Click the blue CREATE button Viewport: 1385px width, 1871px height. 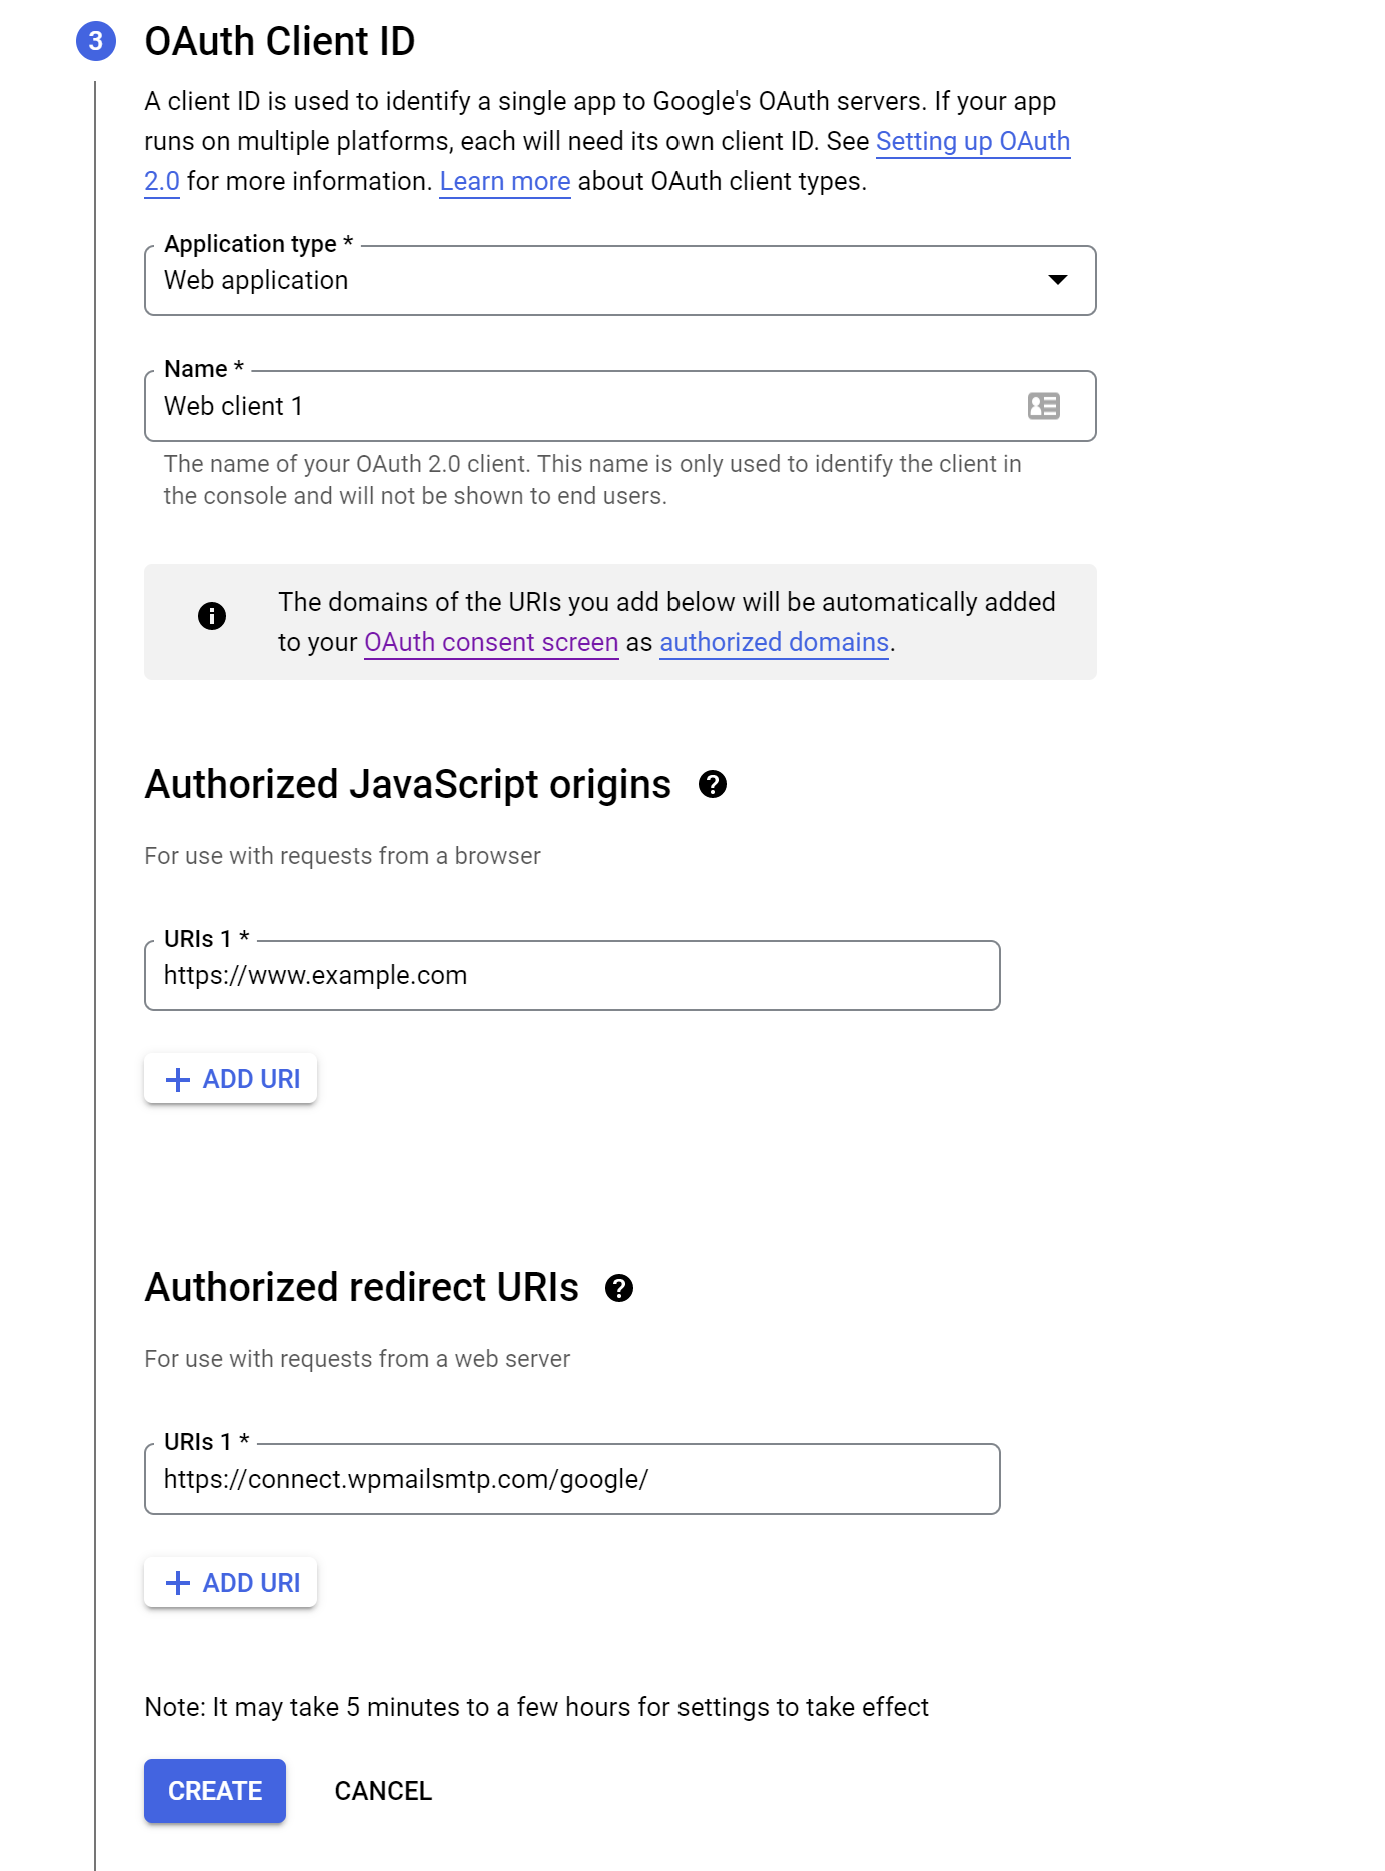tap(215, 1791)
